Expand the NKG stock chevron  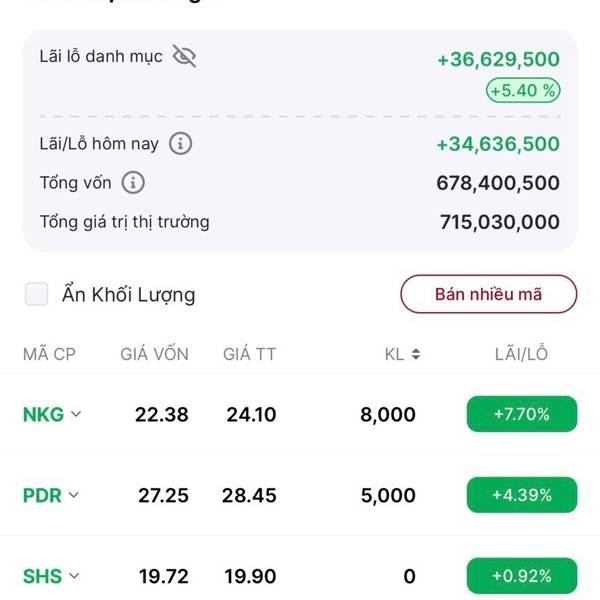(x=75, y=415)
